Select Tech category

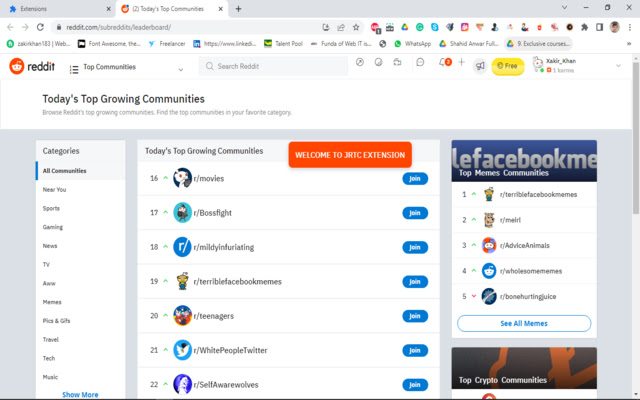(49, 358)
